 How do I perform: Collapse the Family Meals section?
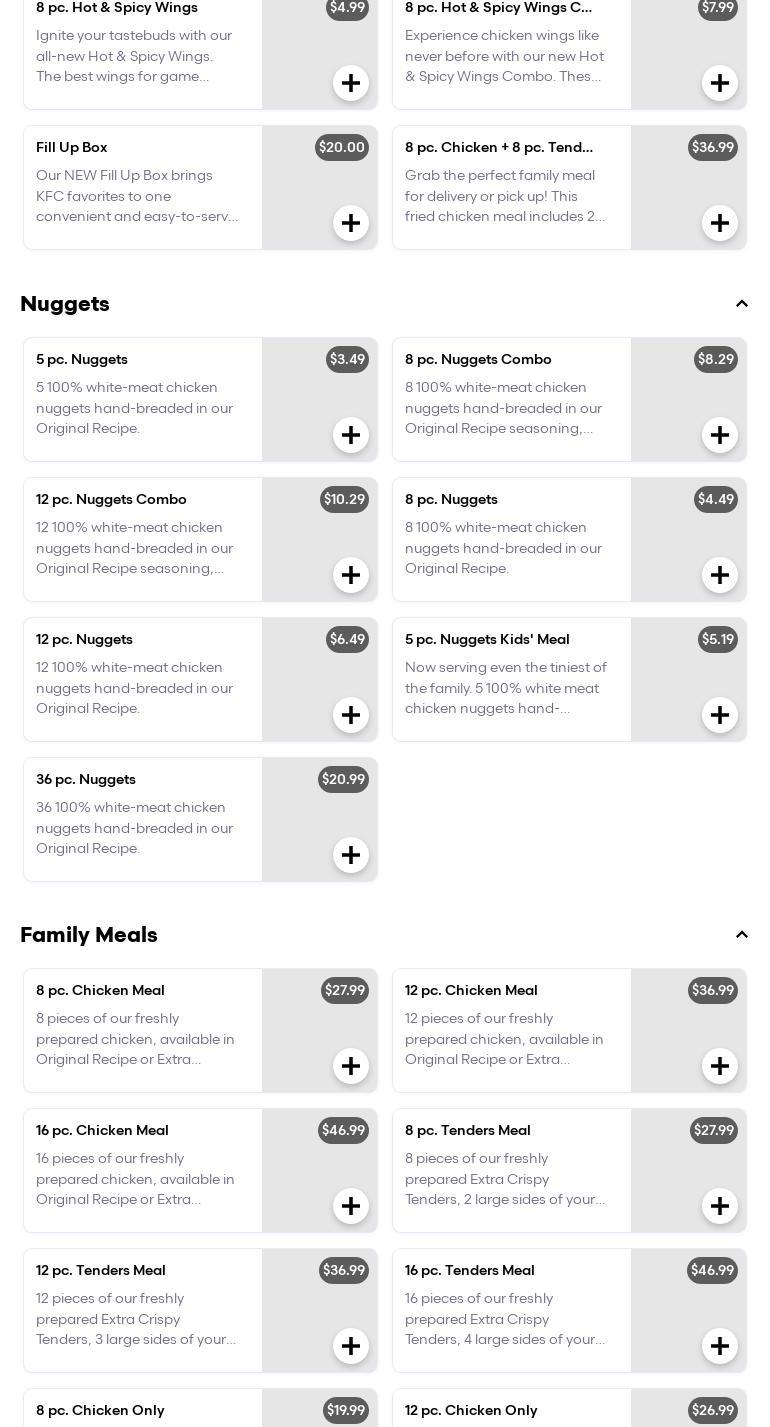(x=742, y=935)
